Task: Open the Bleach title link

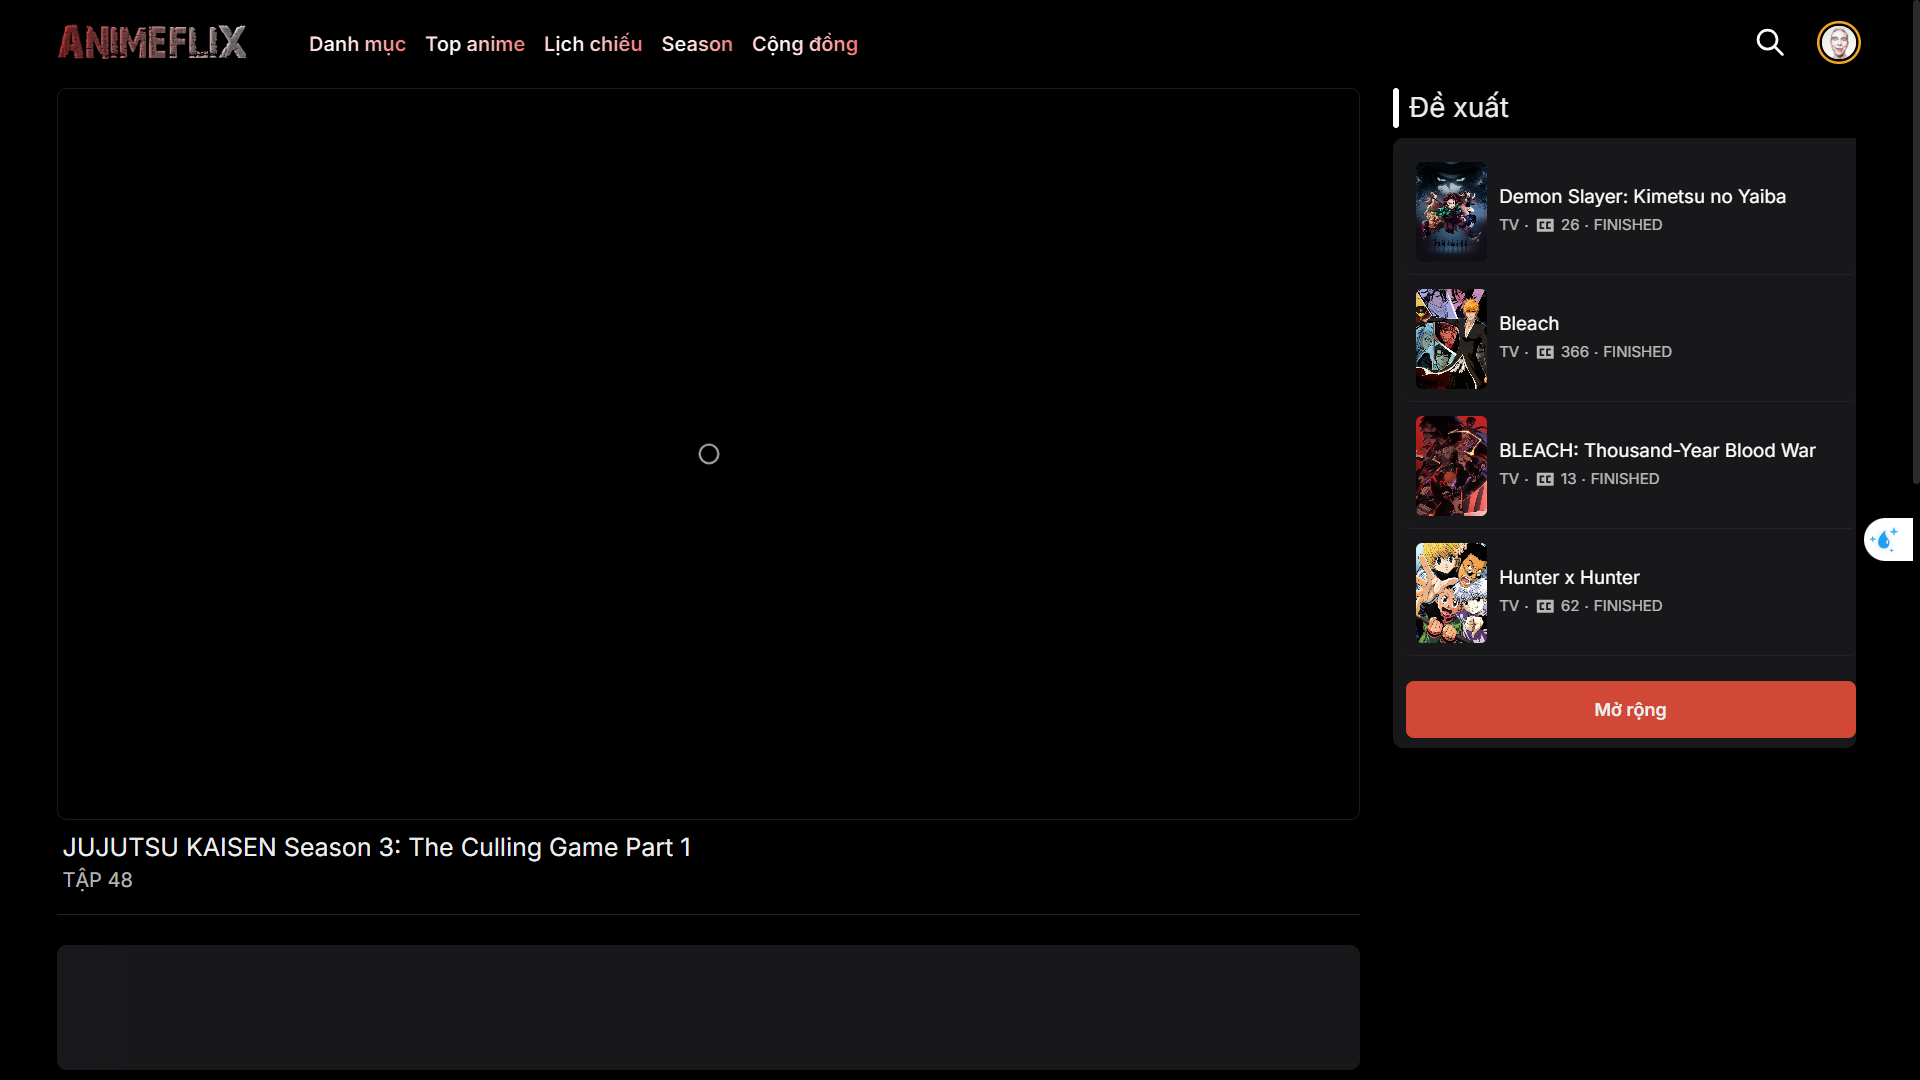Action: [x=1528, y=323]
